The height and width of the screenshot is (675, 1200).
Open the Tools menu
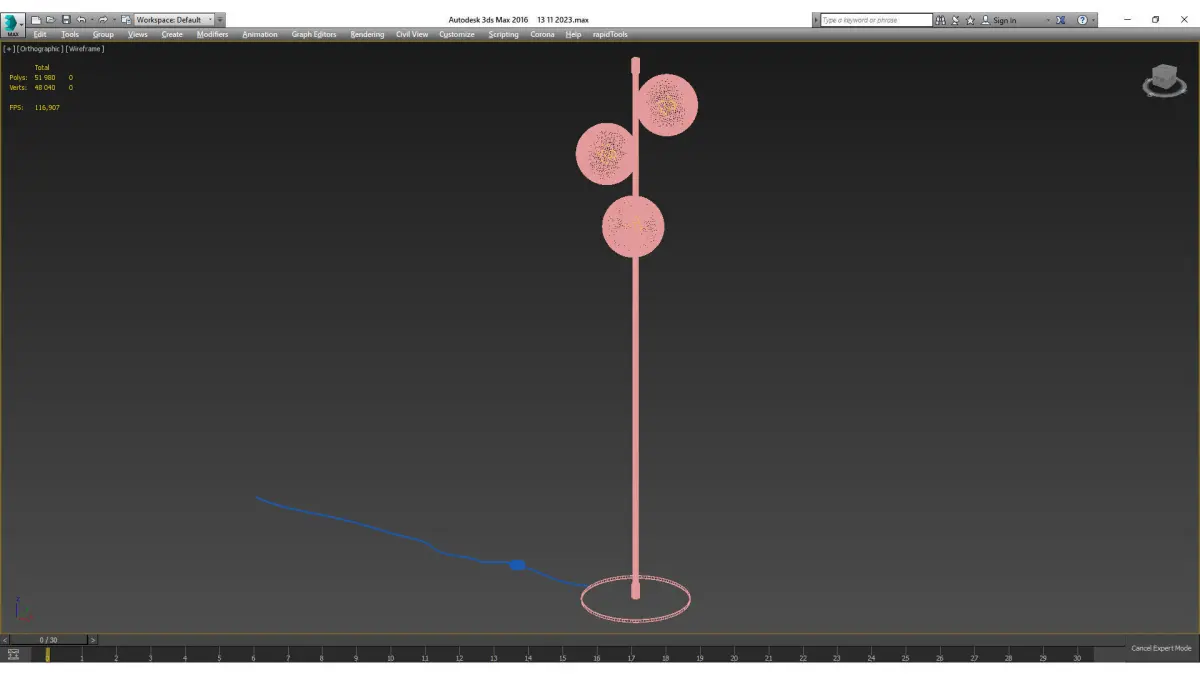[x=70, y=34]
